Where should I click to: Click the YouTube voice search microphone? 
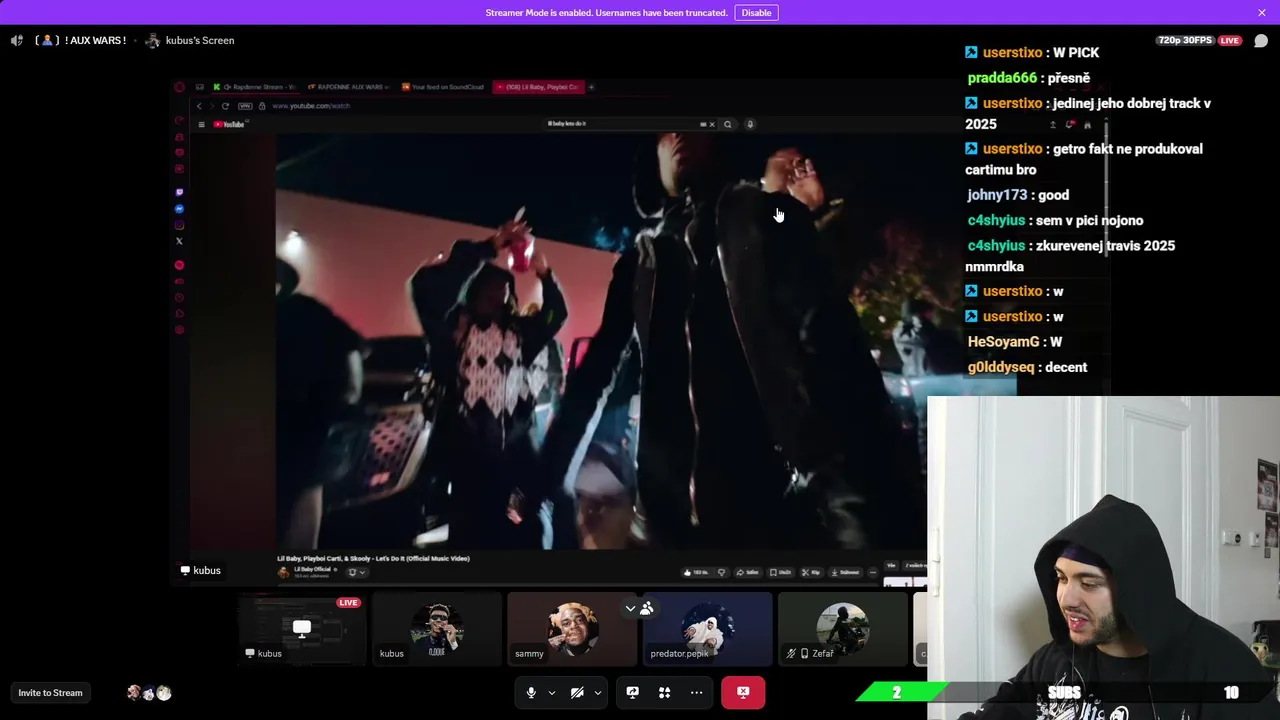(x=750, y=124)
